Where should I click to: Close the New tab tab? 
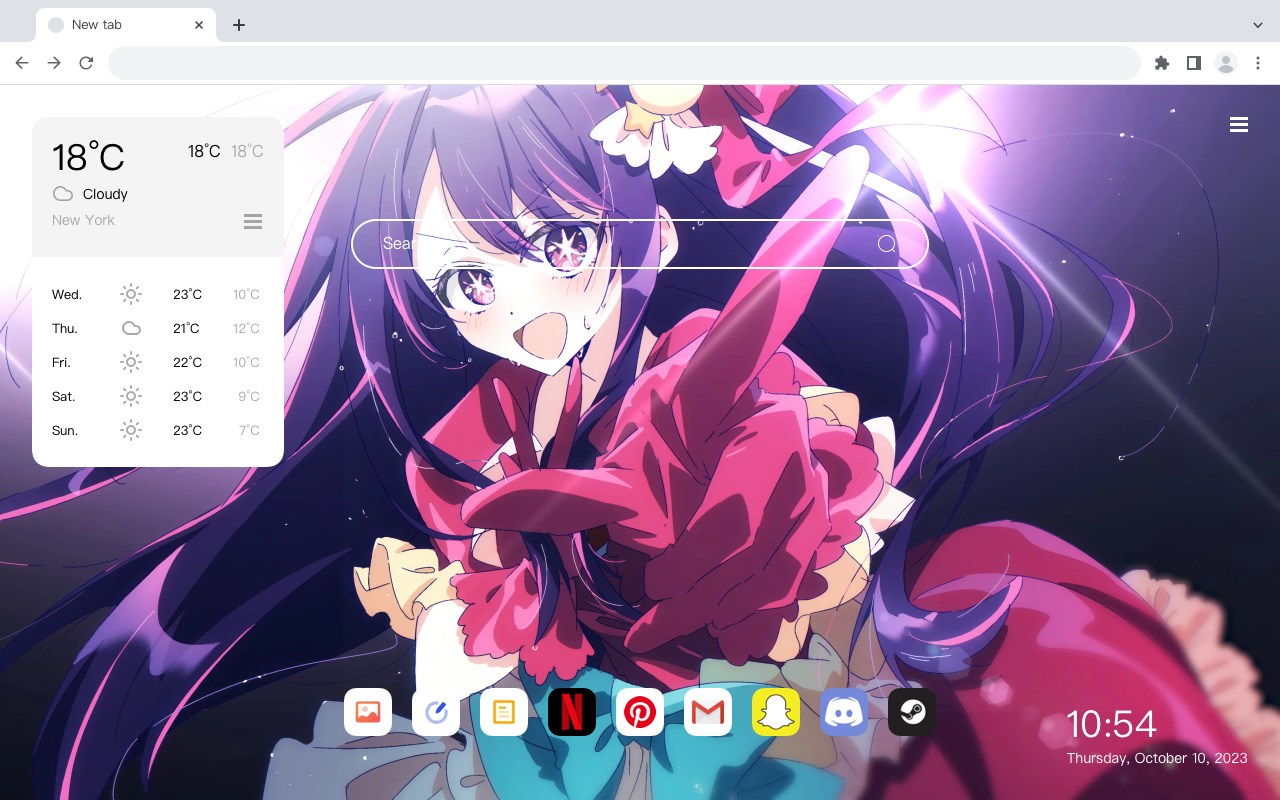(x=200, y=25)
